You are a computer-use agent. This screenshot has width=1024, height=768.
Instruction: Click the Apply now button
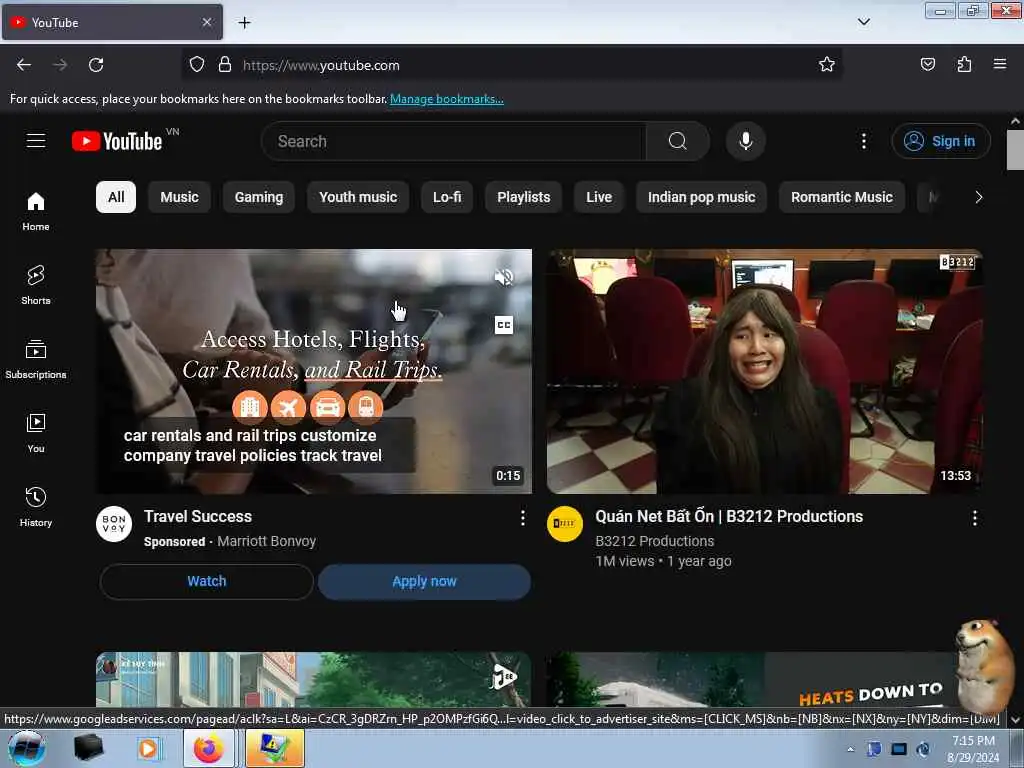424,581
